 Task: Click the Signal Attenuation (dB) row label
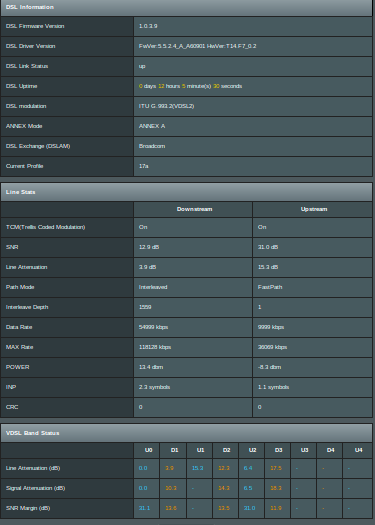(x=35, y=488)
